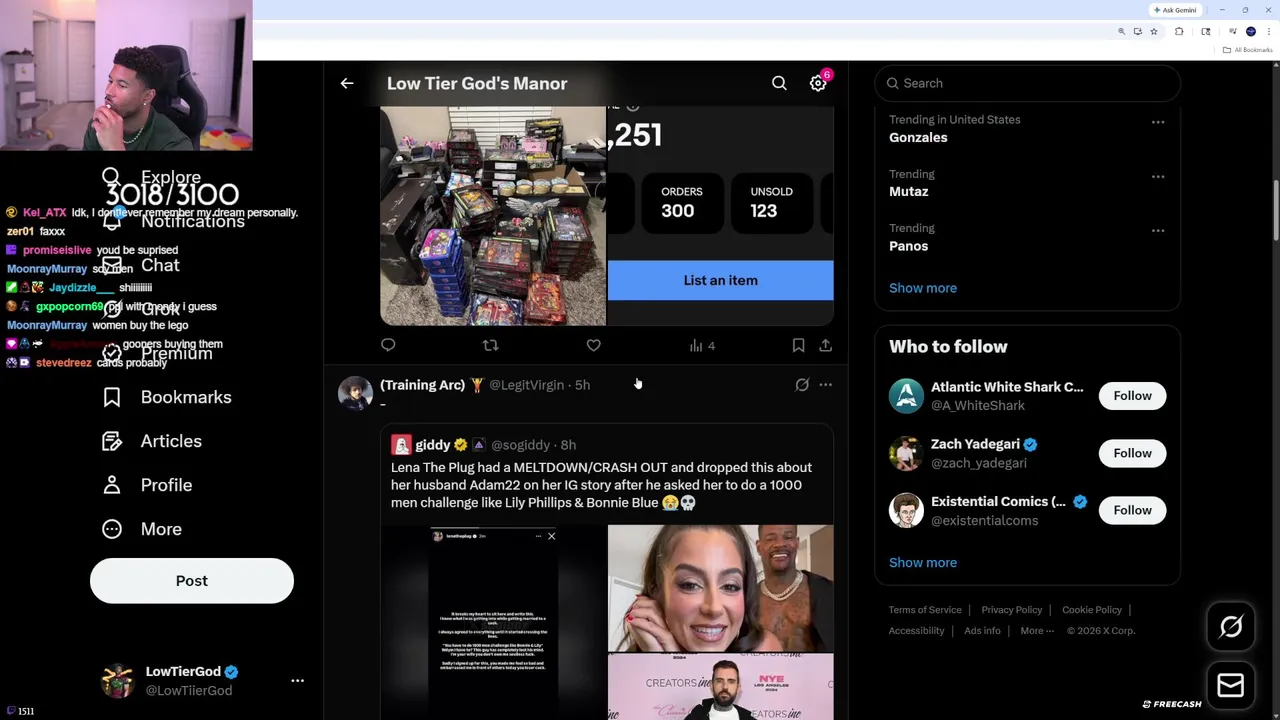This screenshot has width=1280, height=720.
Task: Follow Existential Comics
Action: point(1132,510)
